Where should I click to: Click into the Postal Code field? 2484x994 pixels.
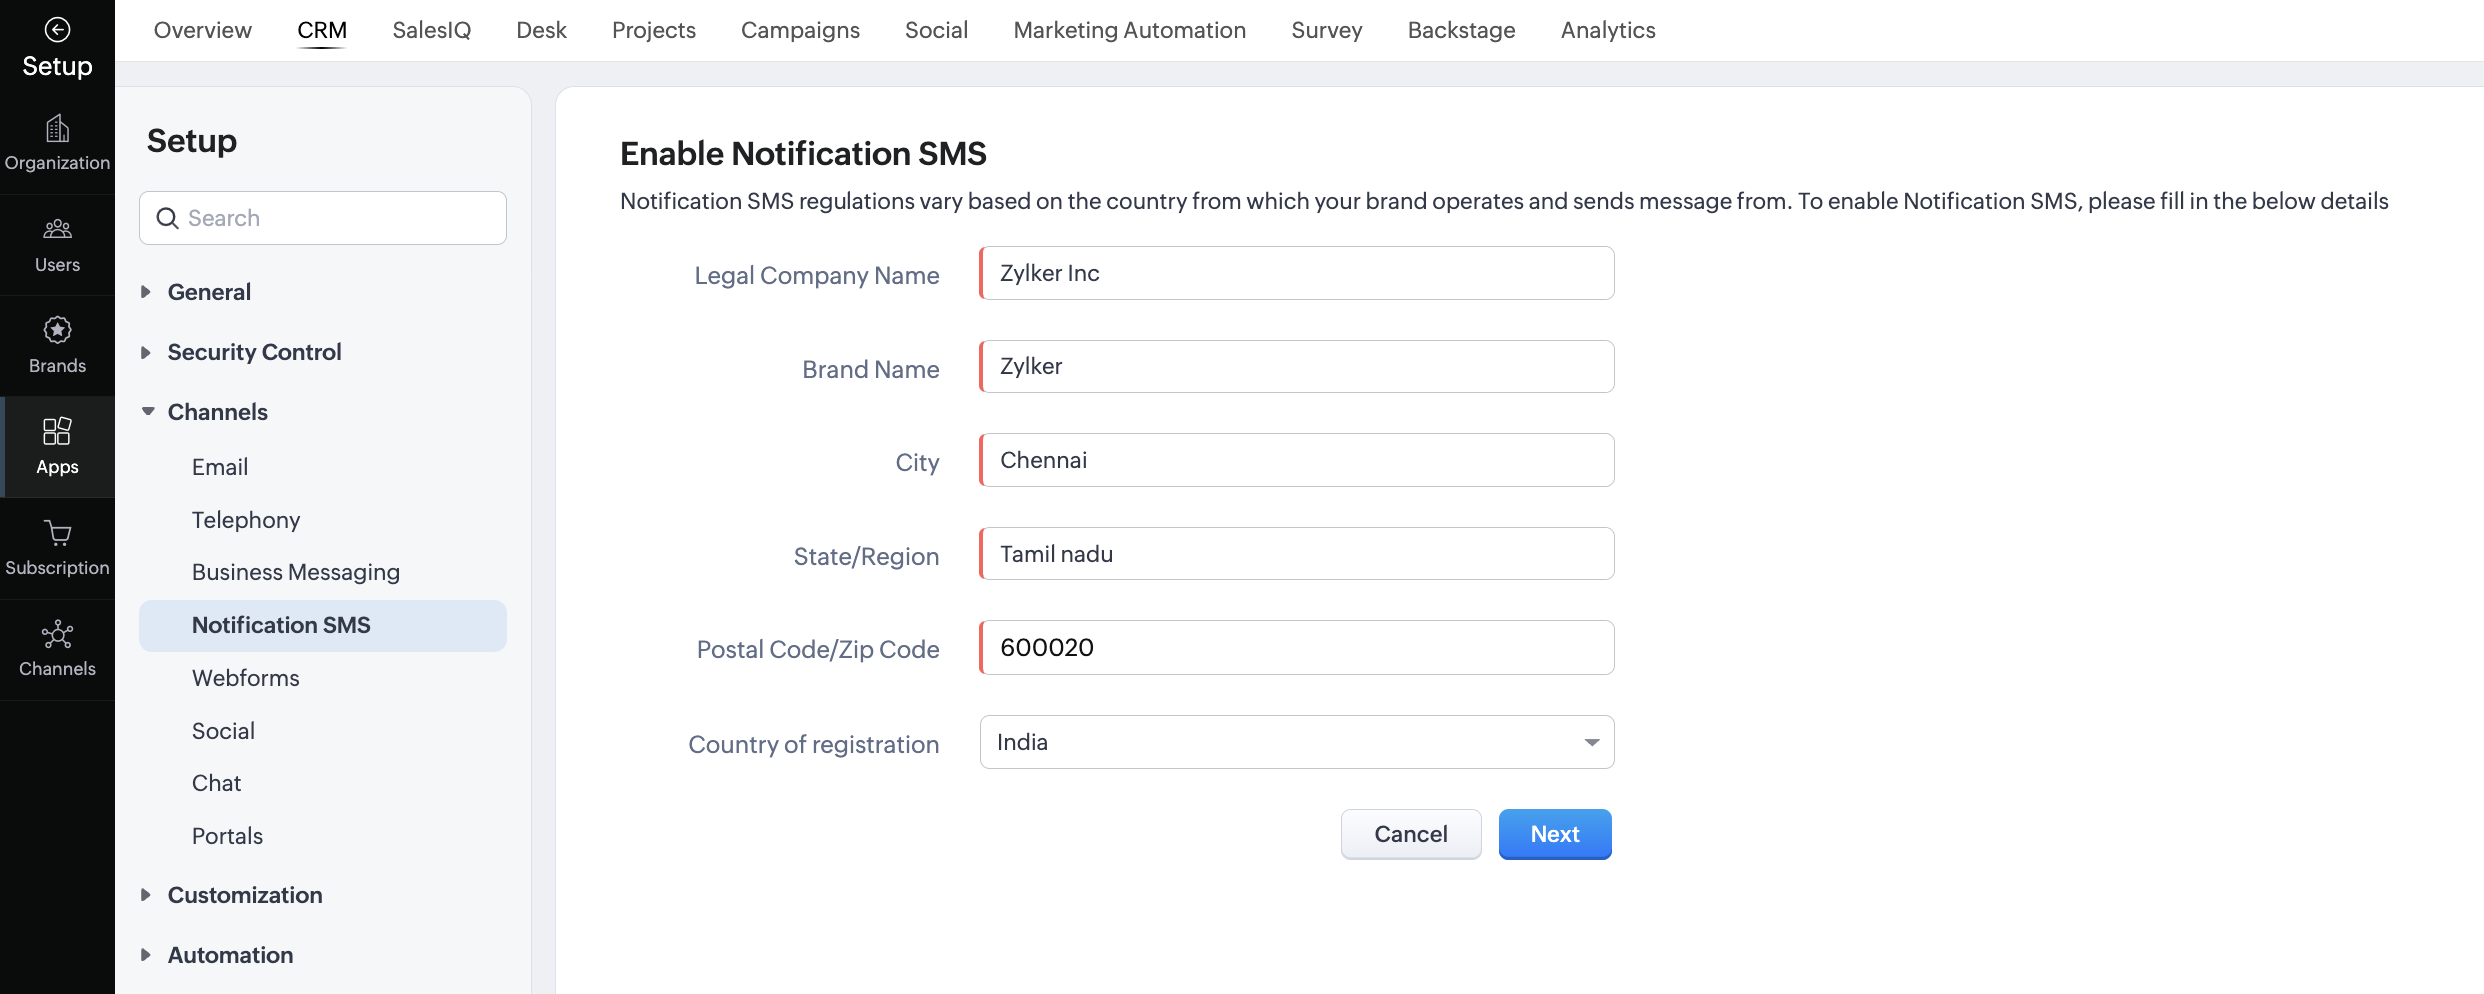pos(1296,648)
